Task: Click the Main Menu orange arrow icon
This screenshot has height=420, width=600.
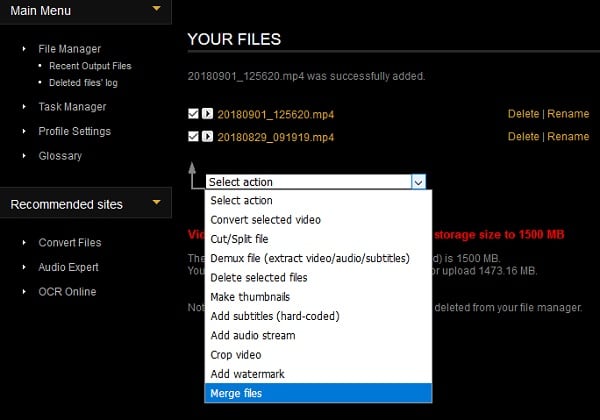Action: point(155,10)
